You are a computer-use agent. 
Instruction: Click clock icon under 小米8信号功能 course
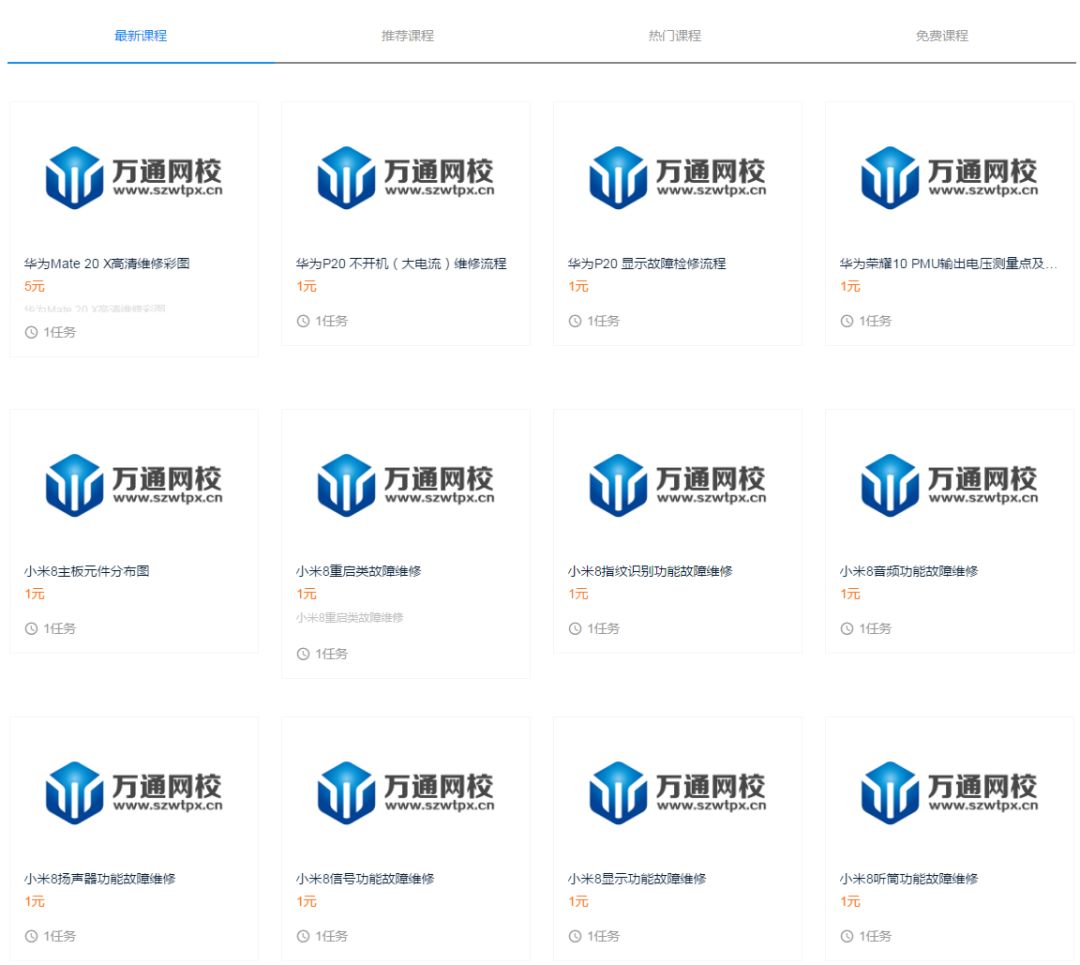[x=303, y=936]
